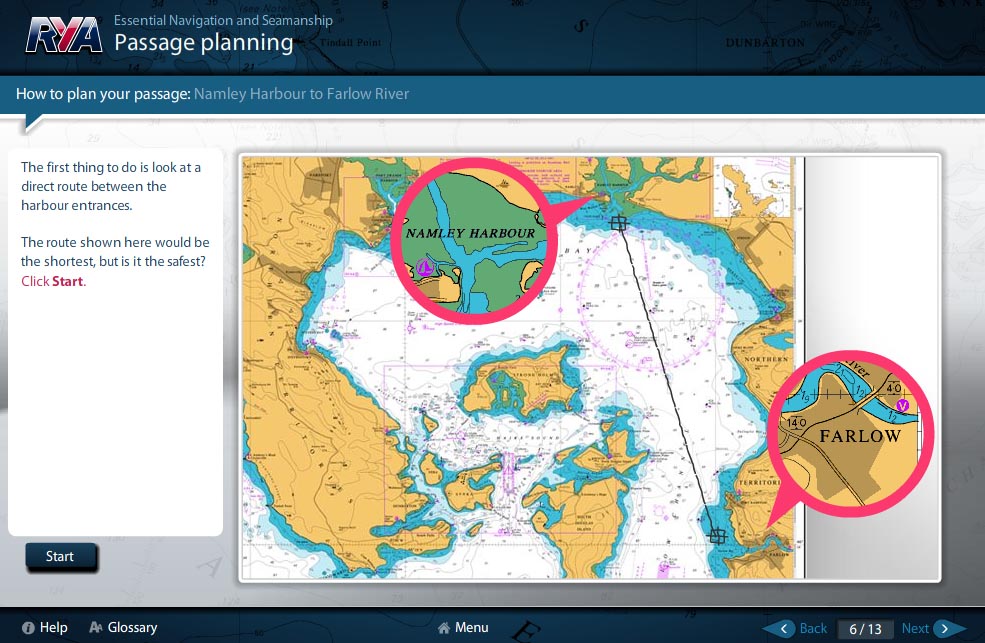Click the 6 / 13 page indicator
Viewport: 985px width, 643px height.
(865, 629)
